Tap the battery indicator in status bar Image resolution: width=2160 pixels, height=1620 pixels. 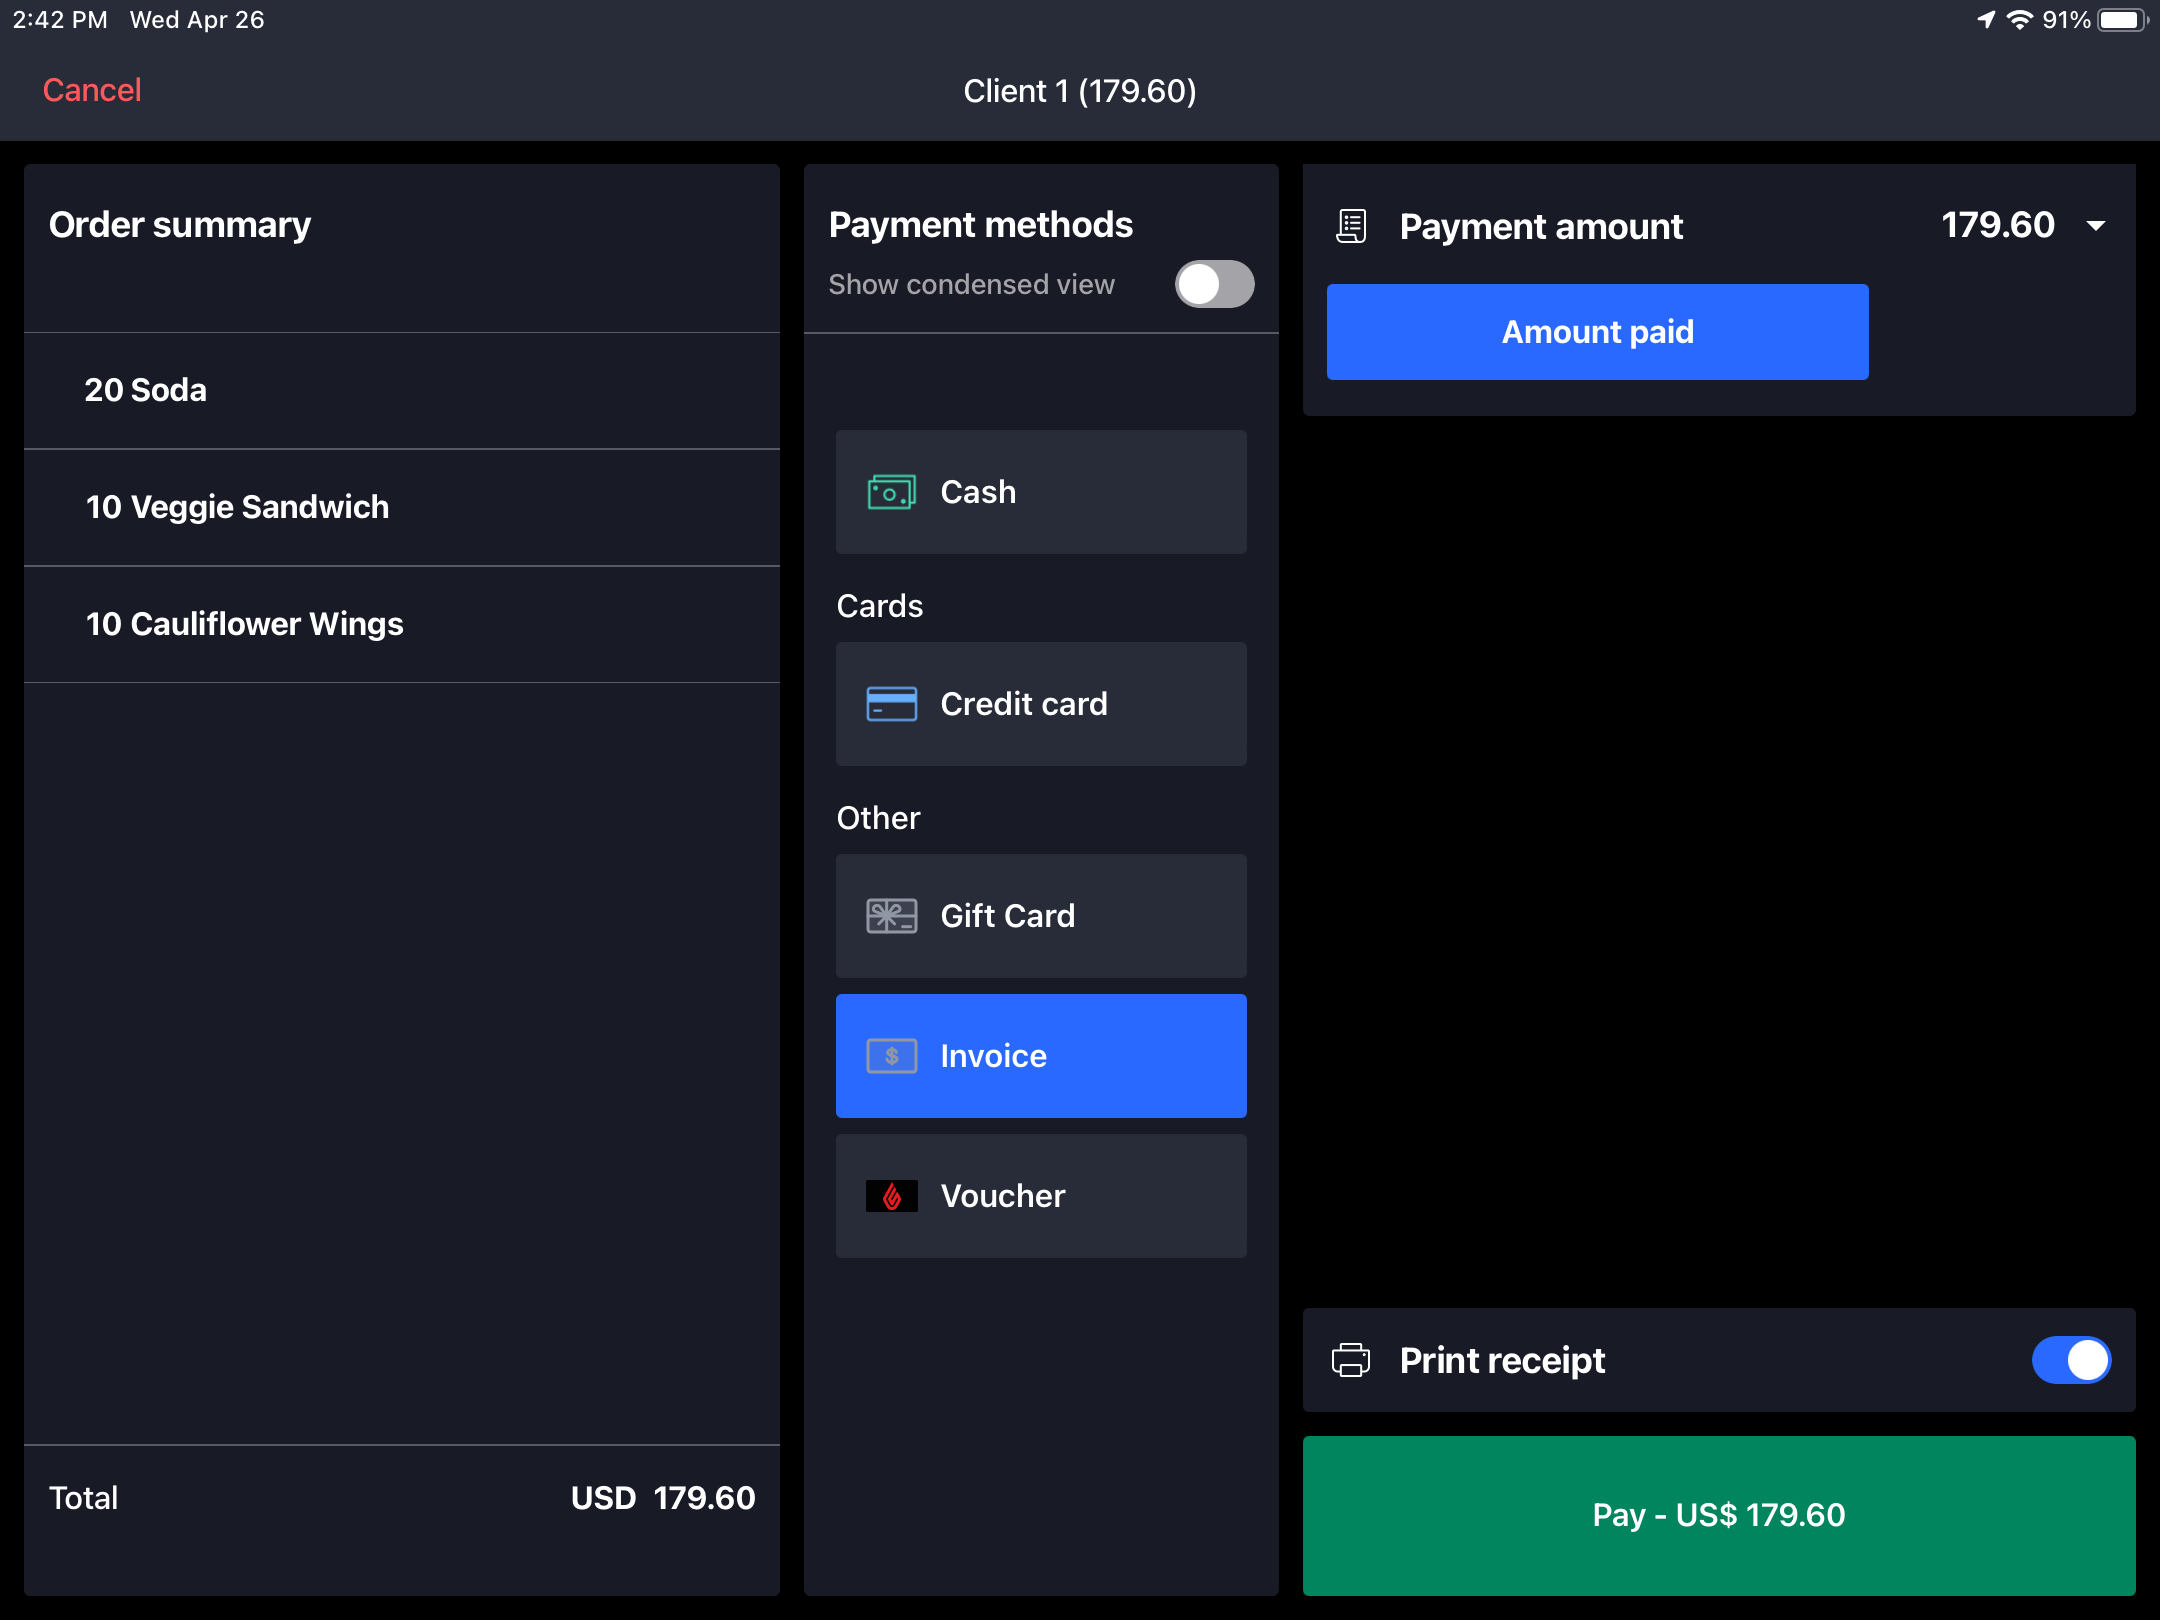click(x=2122, y=20)
